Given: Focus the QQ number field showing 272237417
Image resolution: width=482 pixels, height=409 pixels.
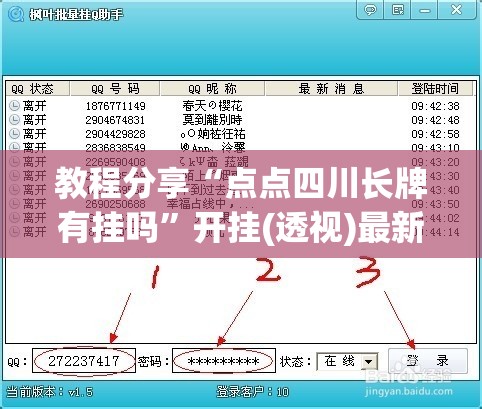Looking at the screenshot, I should (x=84, y=361).
